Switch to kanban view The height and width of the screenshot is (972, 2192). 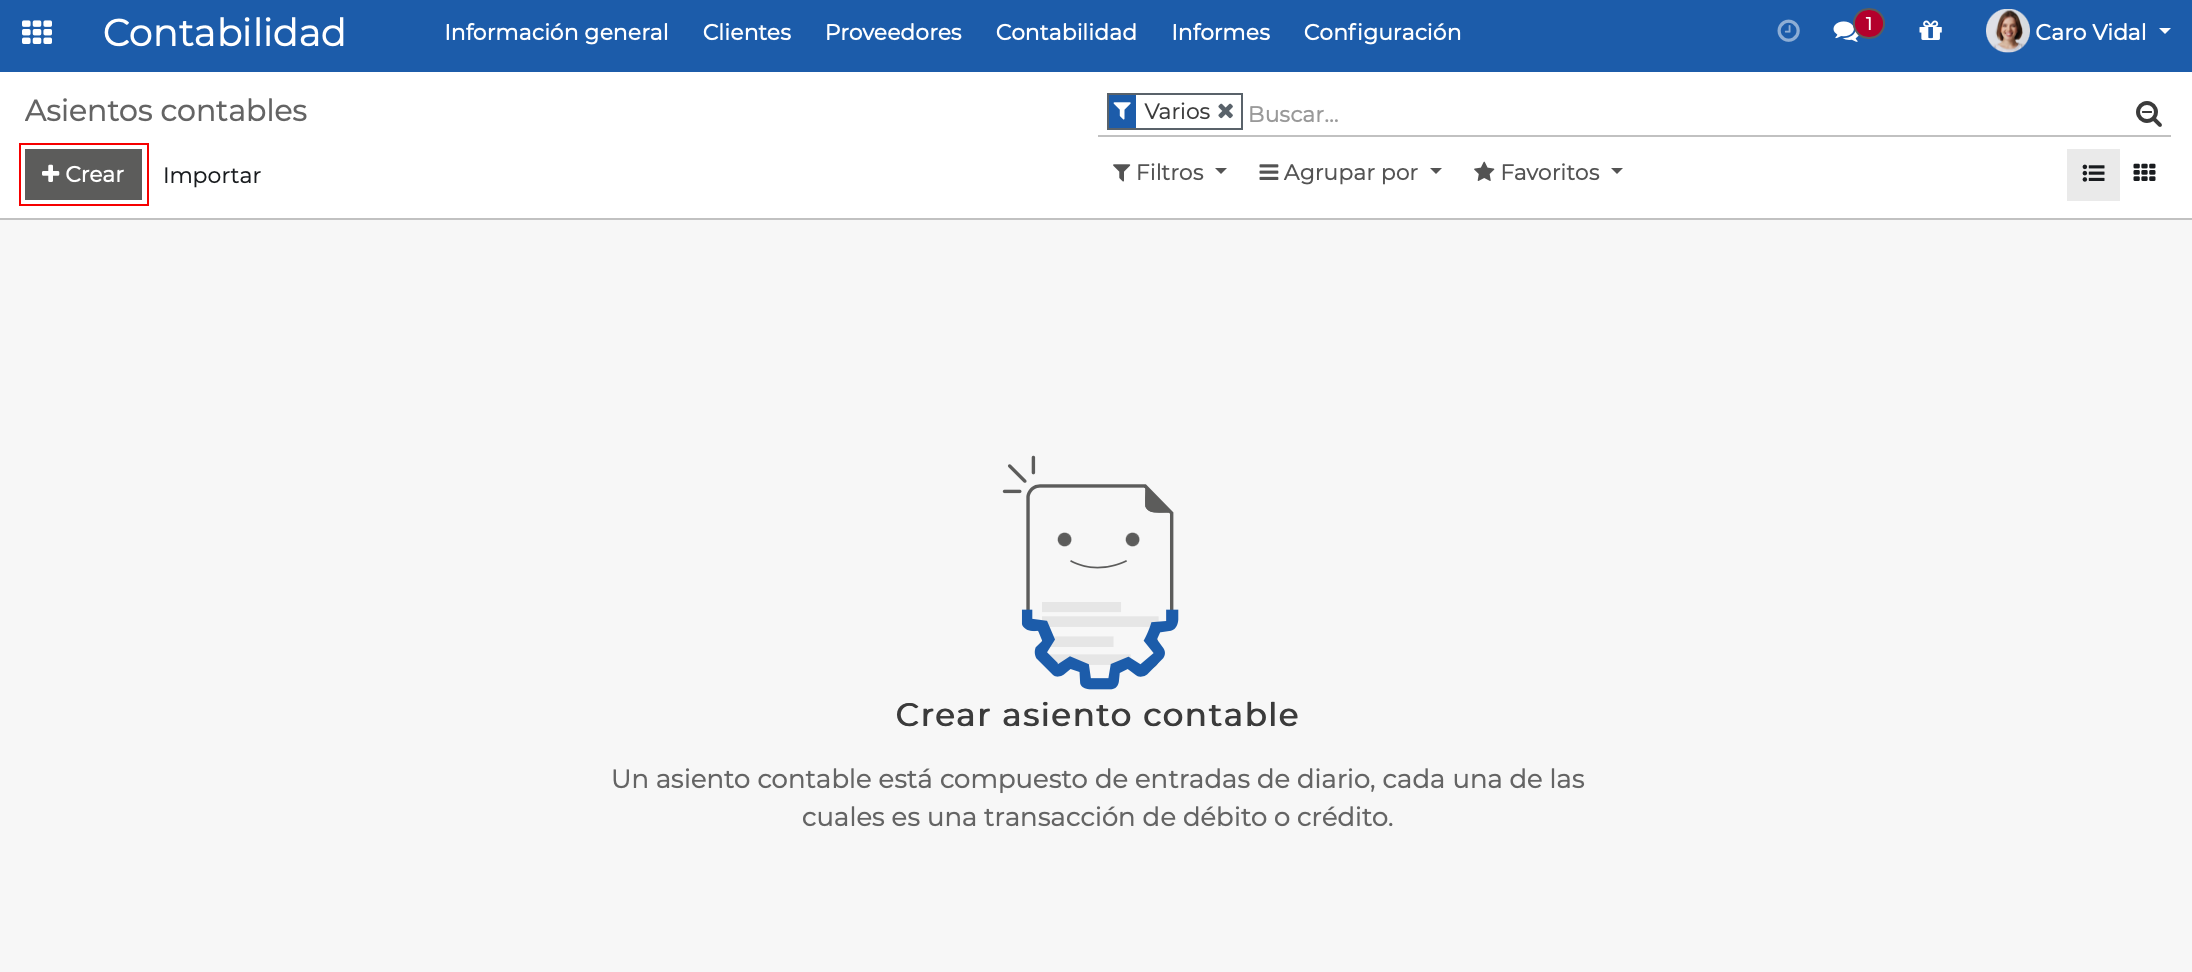2144,173
